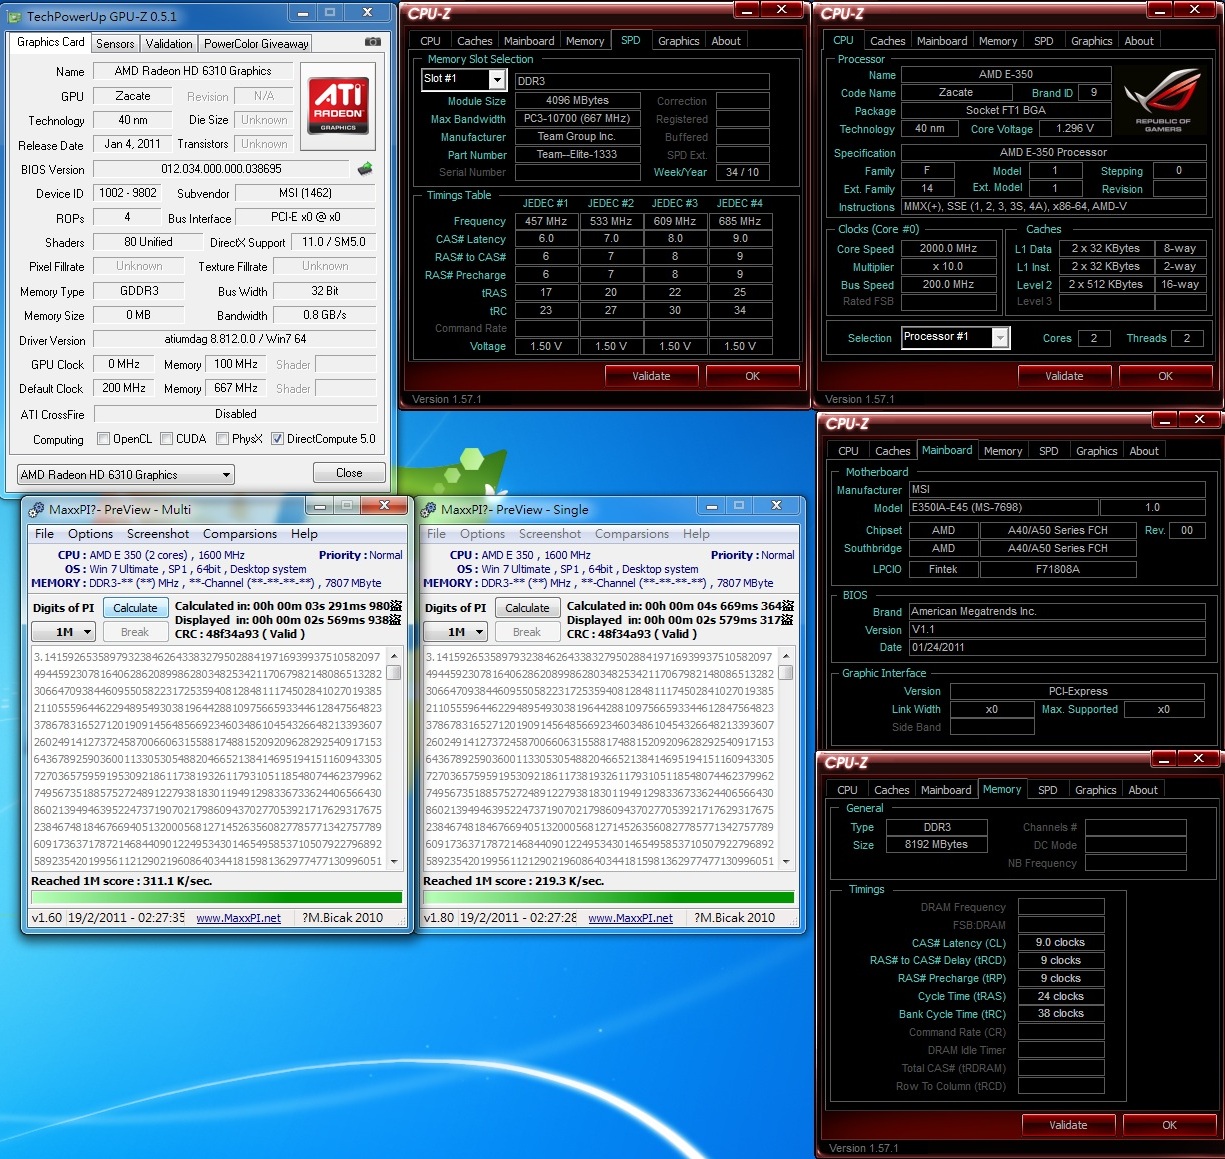Open the Memory tab in CPU-Z processor window
1225x1159 pixels.
pyautogui.click(x=998, y=41)
